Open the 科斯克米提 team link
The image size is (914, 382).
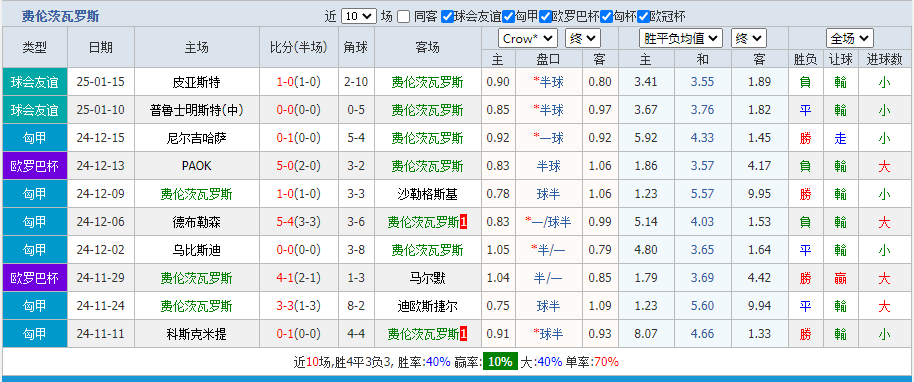coord(196,334)
